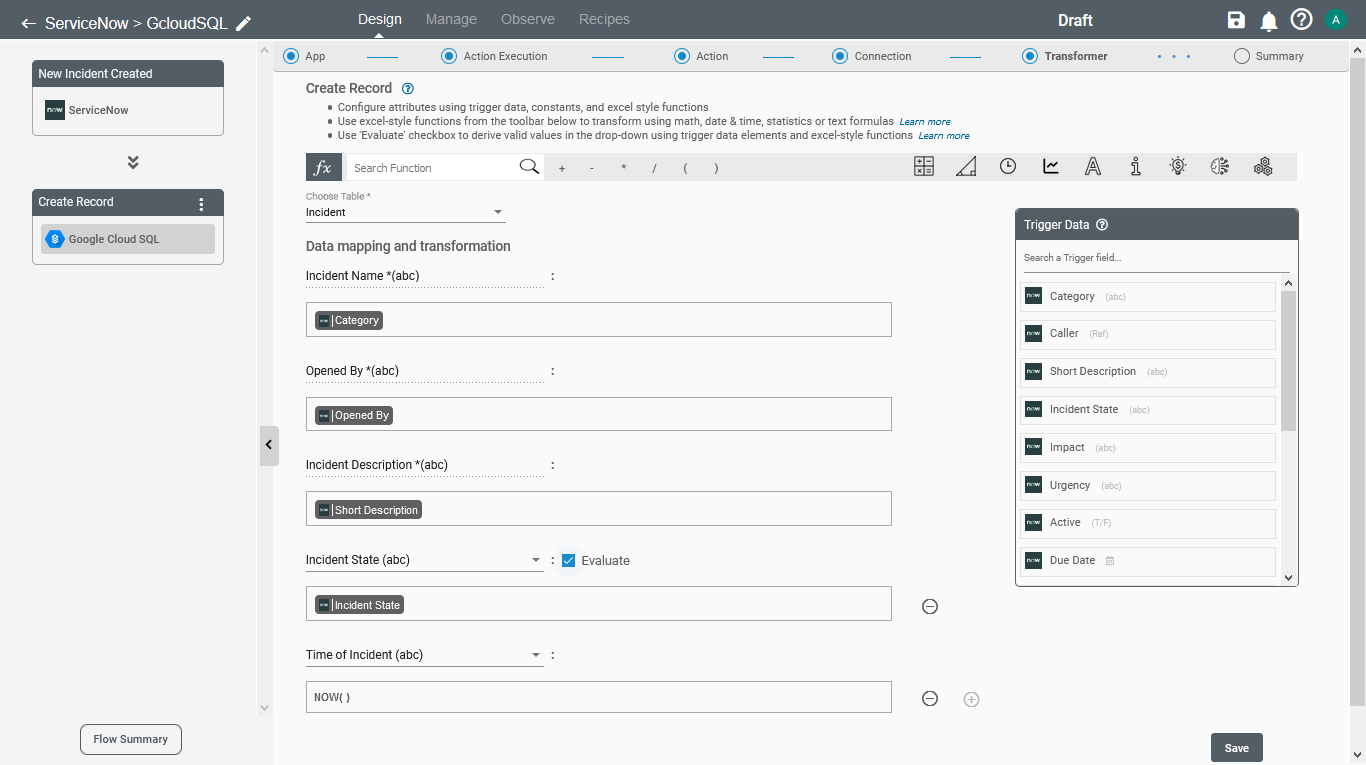Image resolution: width=1366 pixels, height=765 pixels.
Task: Click the NOW() formula field
Action: [598, 697]
